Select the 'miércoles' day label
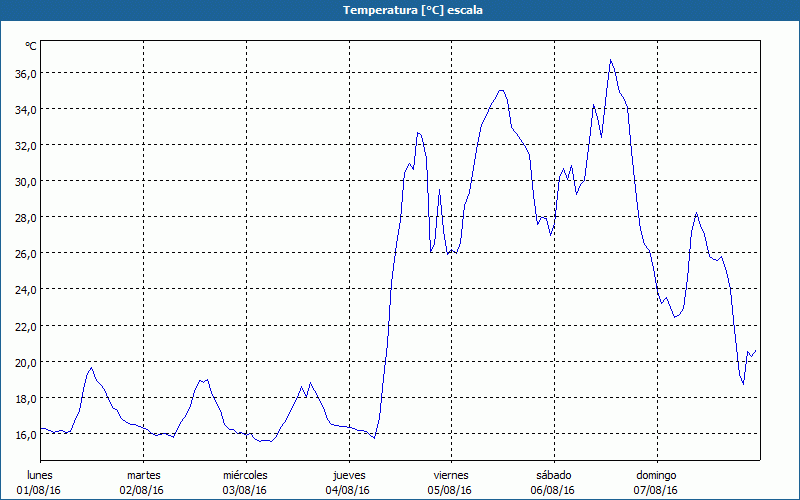The width and height of the screenshot is (800, 500). [245, 475]
